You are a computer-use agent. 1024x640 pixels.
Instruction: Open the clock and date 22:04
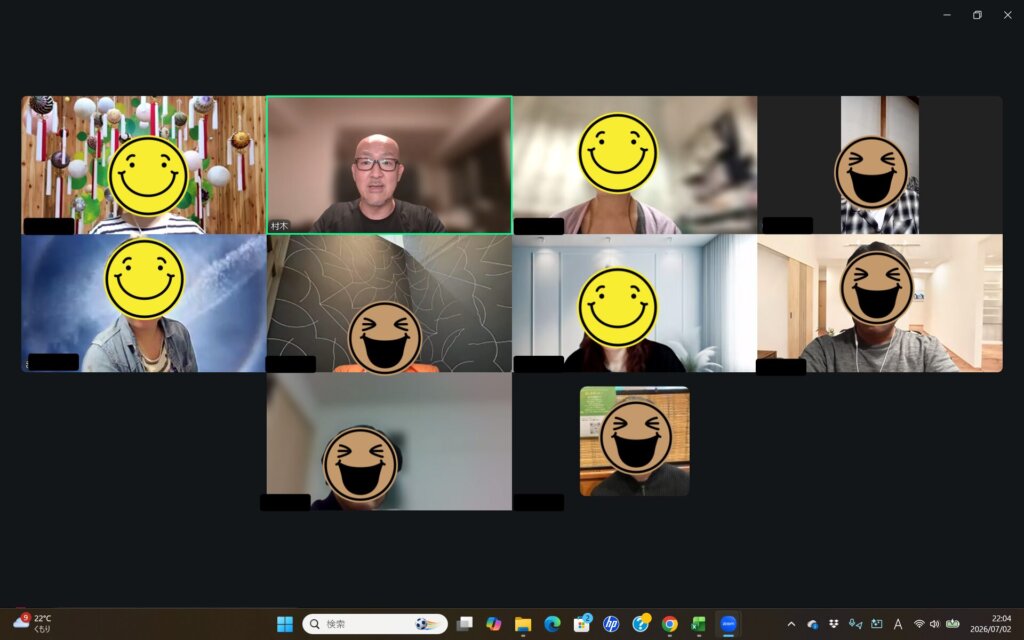[x=991, y=624]
